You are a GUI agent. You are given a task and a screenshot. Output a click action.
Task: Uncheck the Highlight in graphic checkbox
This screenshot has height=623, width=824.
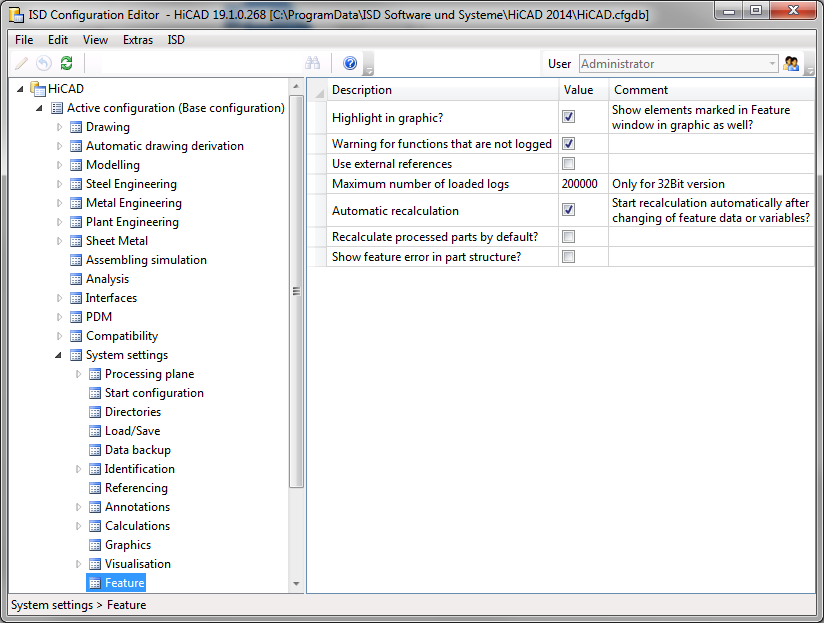568,117
